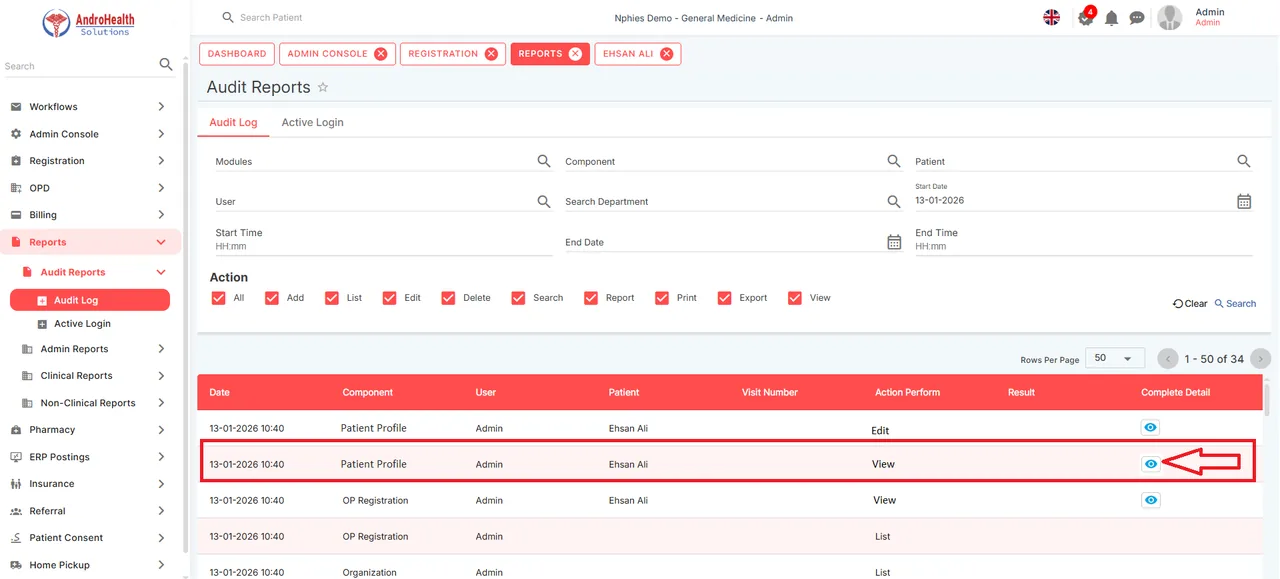View complete detail for the OP Registration View row
Image resolution: width=1280 pixels, height=579 pixels.
(1151, 500)
